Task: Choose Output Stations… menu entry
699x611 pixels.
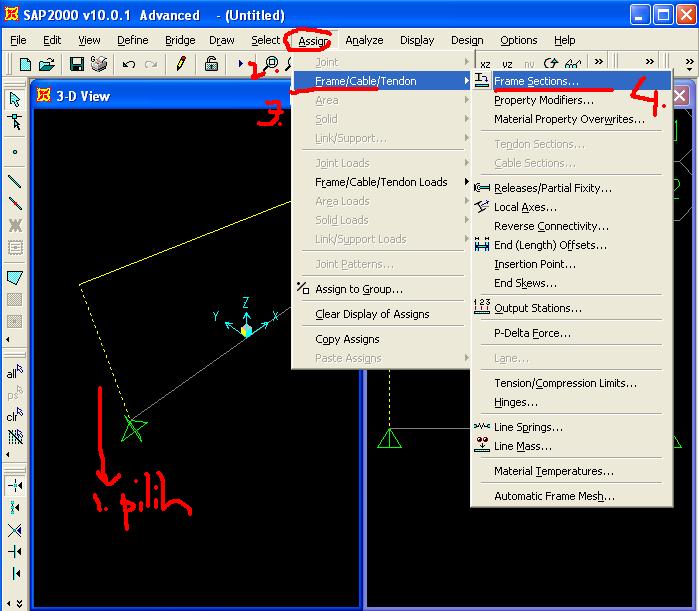Action: pyautogui.click(x=572, y=308)
